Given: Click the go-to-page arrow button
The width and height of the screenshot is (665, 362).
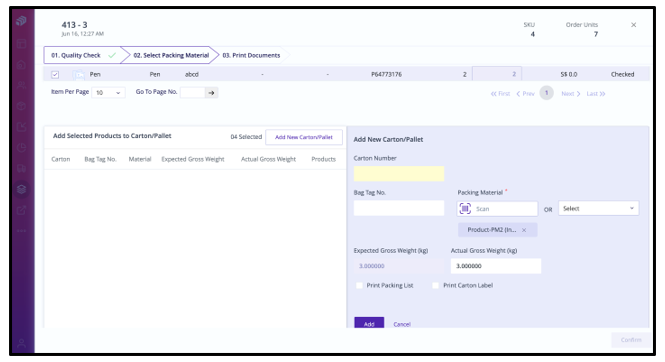Looking at the screenshot, I should tap(211, 92).
